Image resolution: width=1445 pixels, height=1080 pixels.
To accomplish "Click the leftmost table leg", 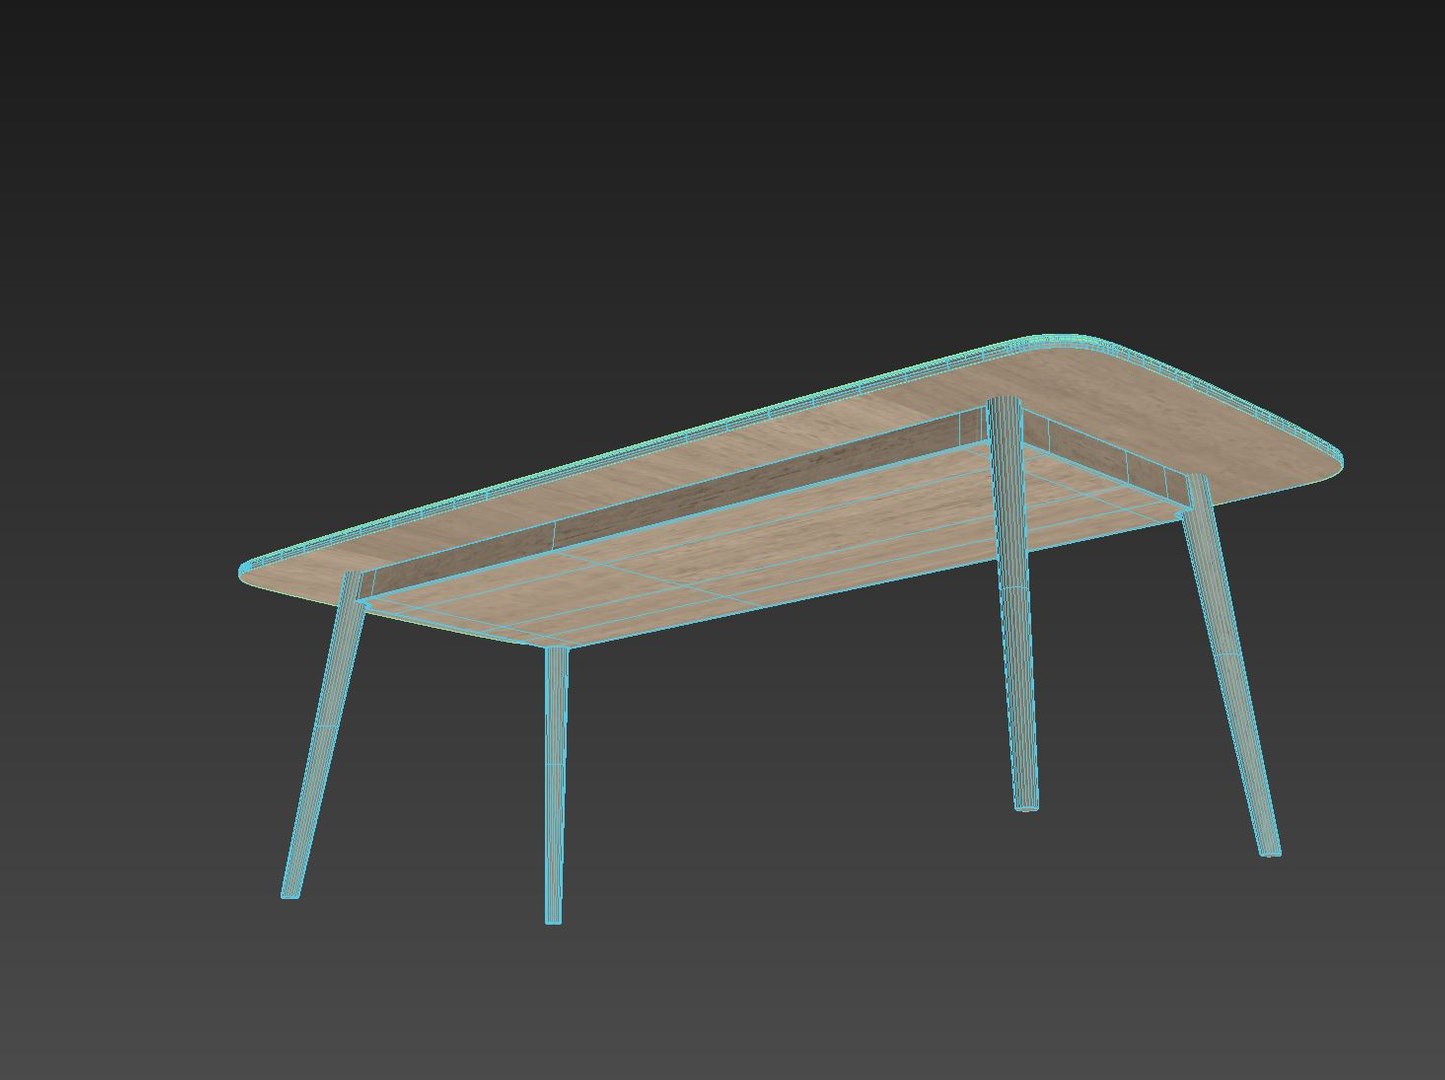I will click(x=322, y=735).
